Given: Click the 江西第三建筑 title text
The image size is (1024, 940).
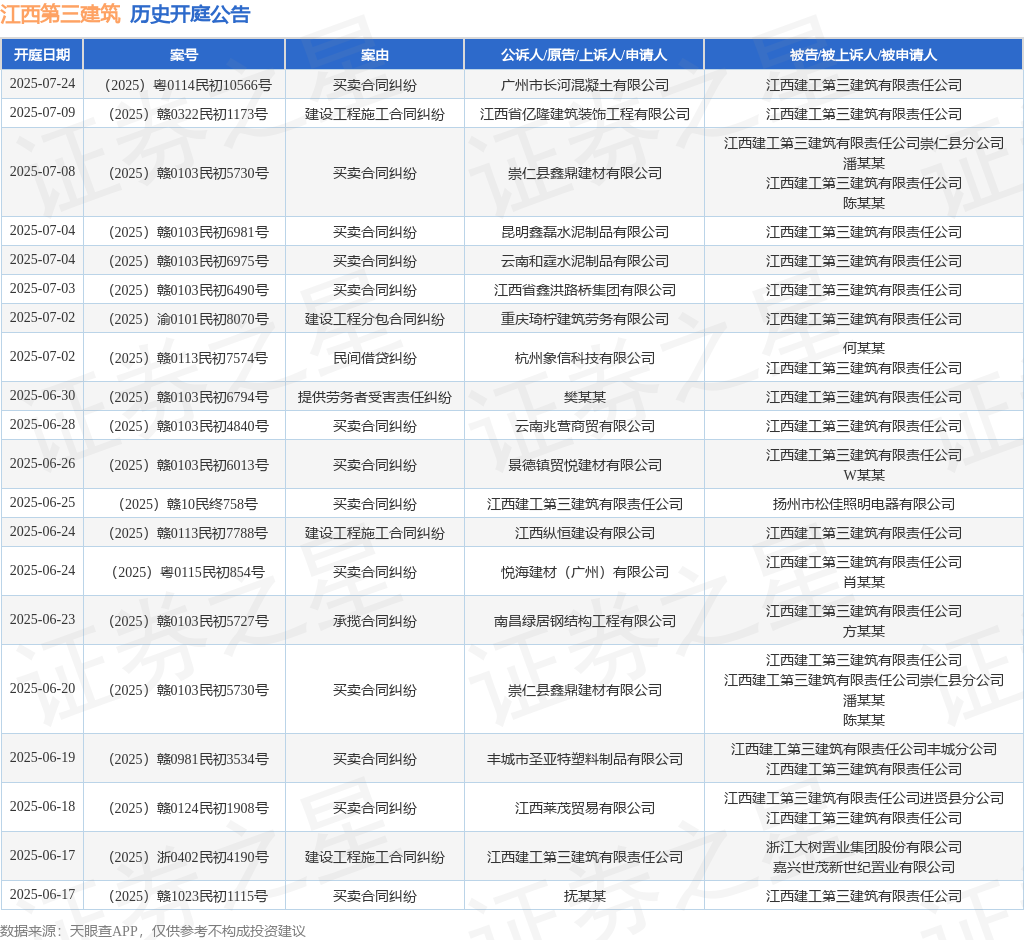Looking at the screenshot, I should [61, 14].
